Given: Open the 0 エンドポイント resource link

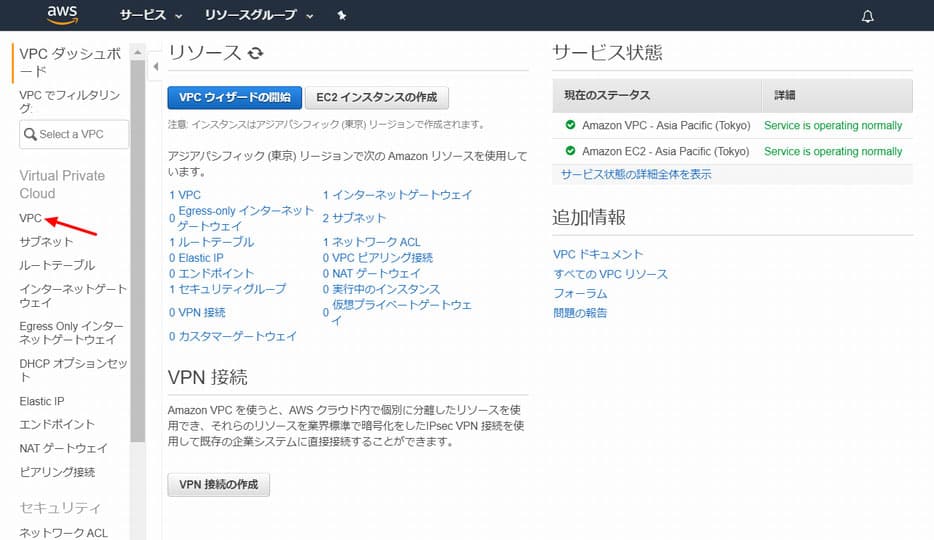Looking at the screenshot, I should click(211, 273).
